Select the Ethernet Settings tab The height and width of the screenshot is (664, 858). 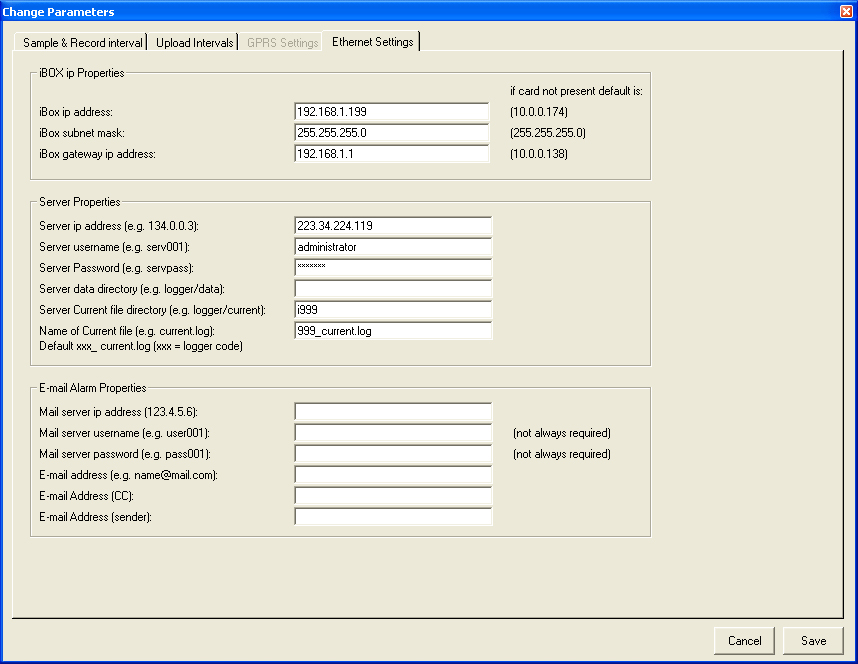pyautogui.click(x=372, y=42)
